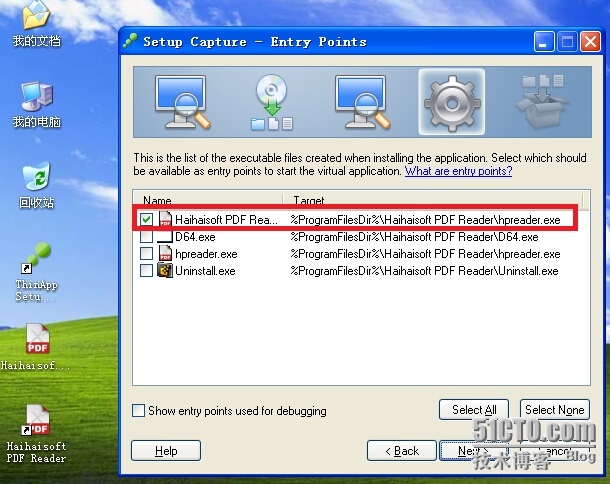
Task: Select the Uninstall.exe name text
Action: click(x=205, y=271)
